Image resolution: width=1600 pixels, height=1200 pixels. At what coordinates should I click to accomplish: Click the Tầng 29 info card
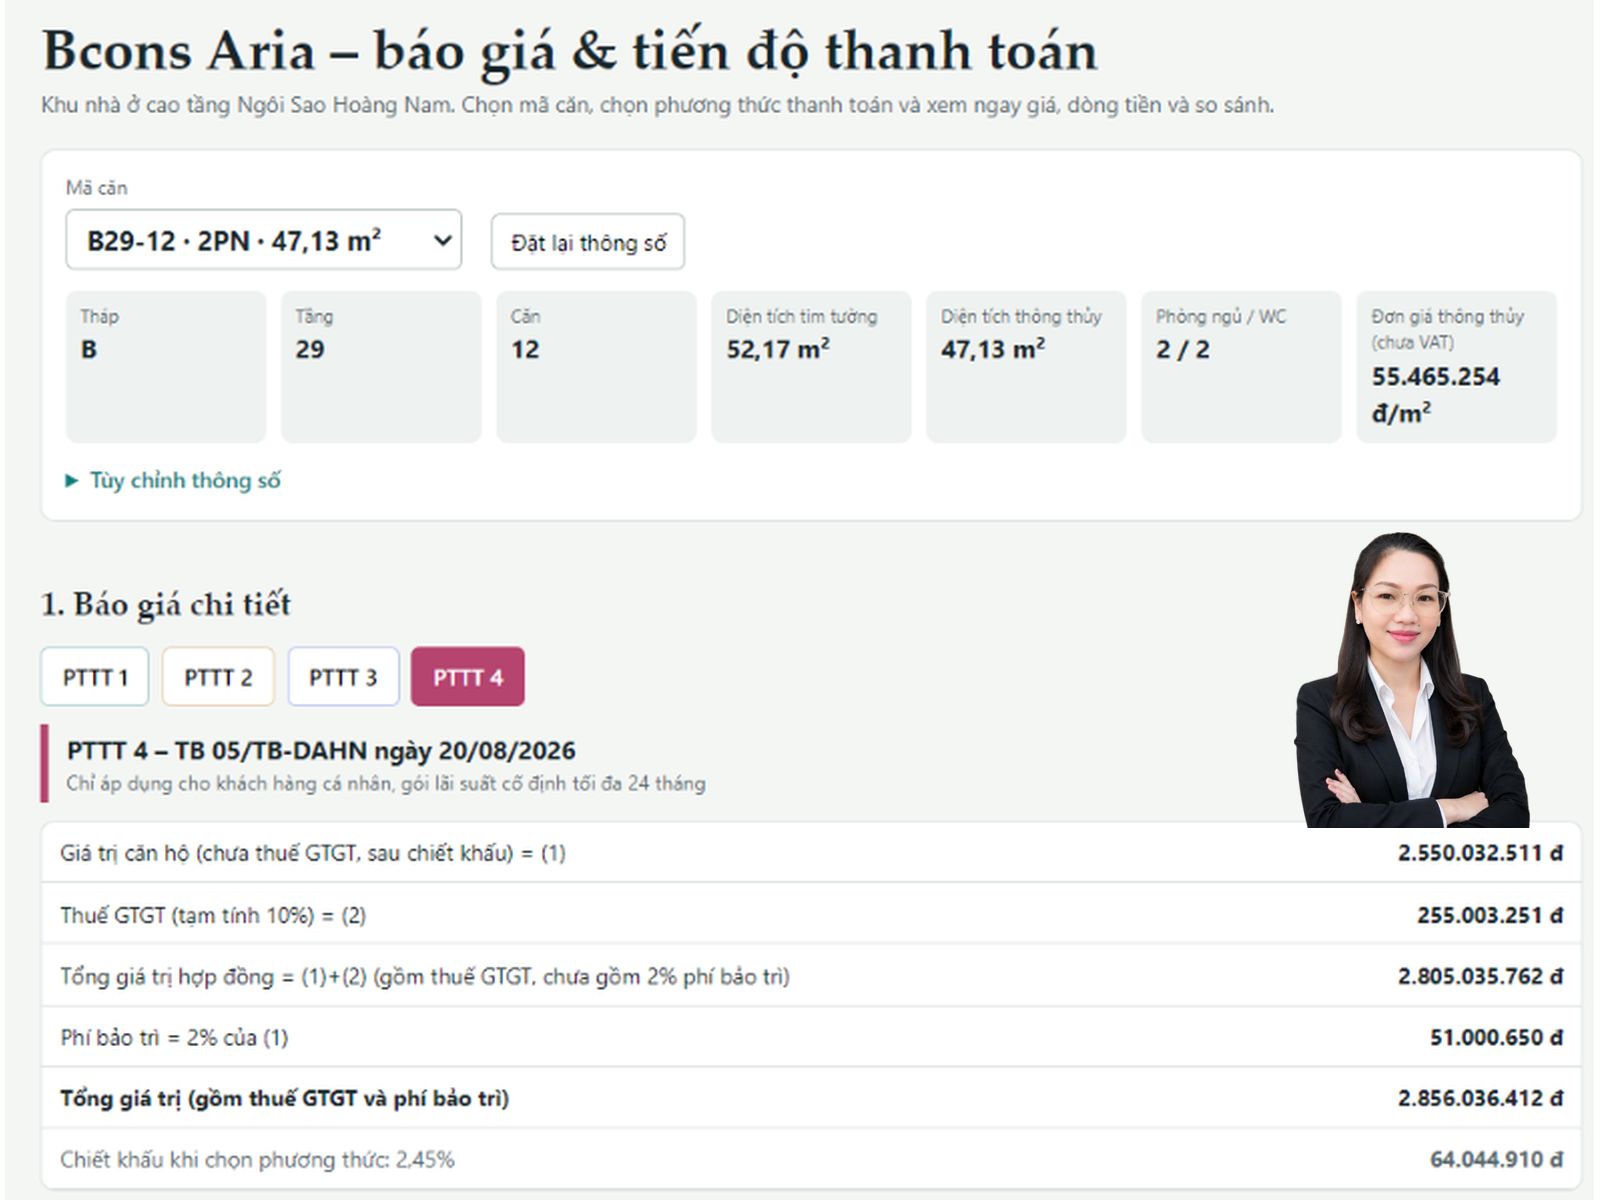point(381,367)
